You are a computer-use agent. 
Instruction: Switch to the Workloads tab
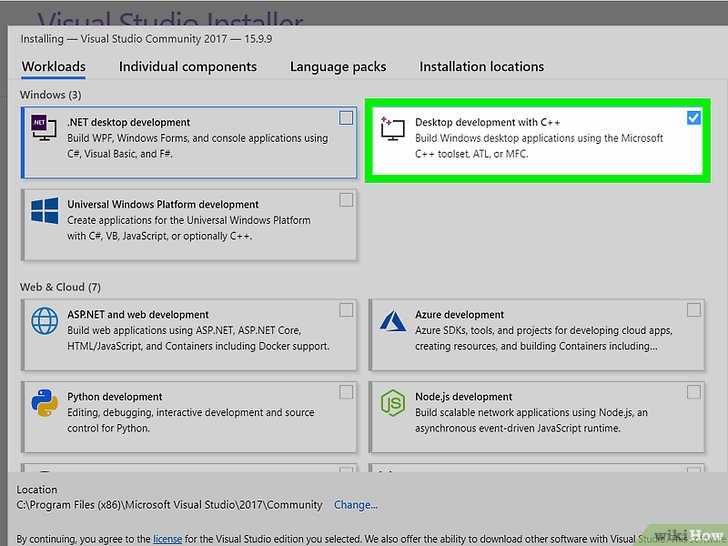53,67
